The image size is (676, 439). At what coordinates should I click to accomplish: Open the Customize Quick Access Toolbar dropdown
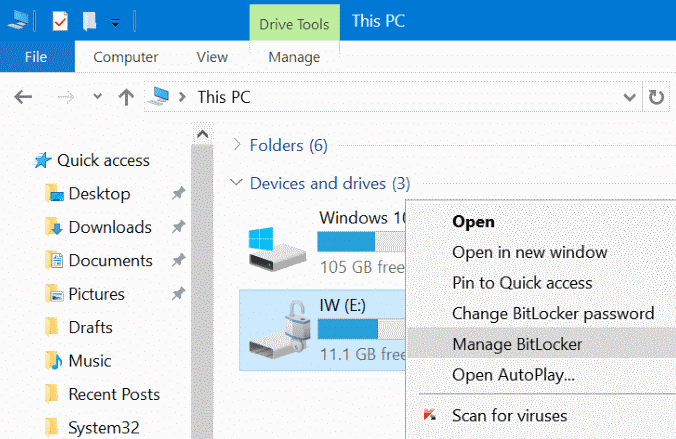click(115, 23)
